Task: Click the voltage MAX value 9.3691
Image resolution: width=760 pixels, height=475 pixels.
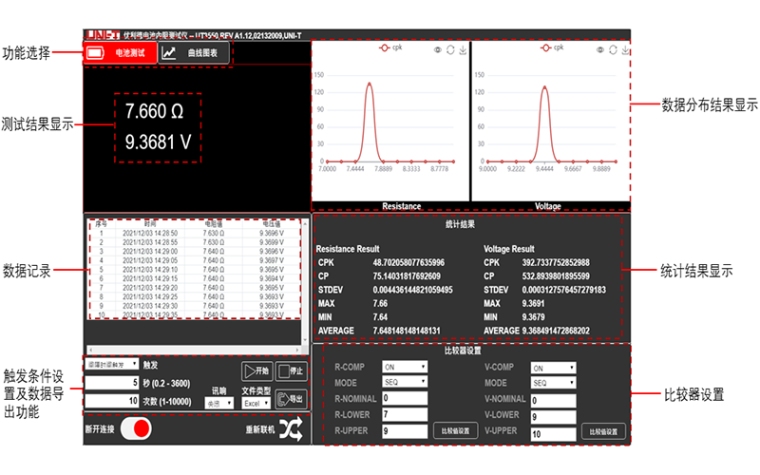Action: click(533, 303)
